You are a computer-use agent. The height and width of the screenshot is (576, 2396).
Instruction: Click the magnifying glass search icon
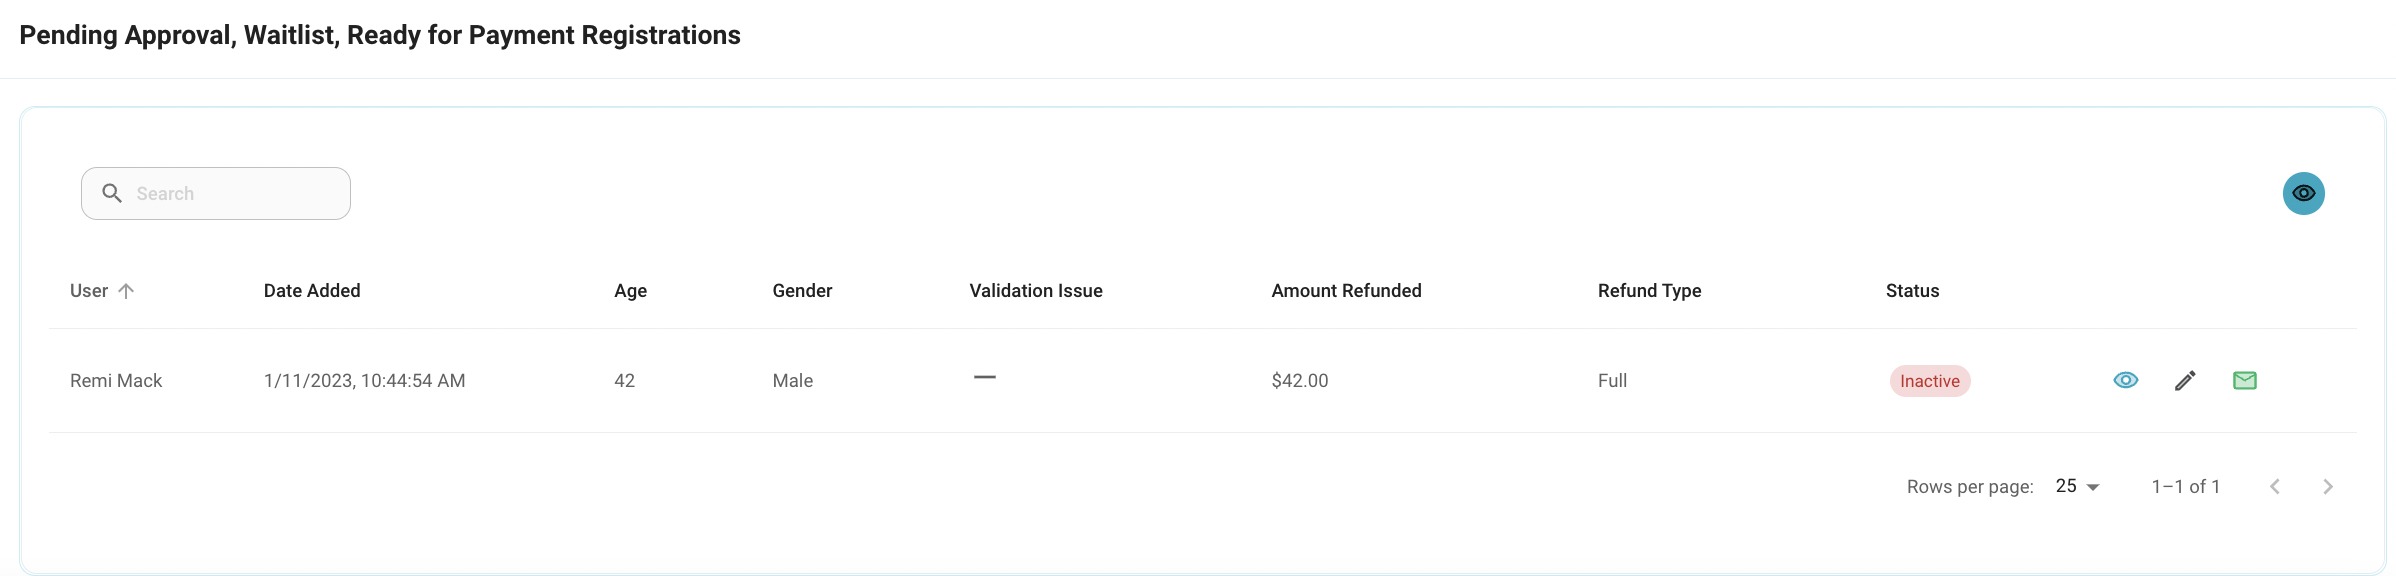[x=112, y=193]
